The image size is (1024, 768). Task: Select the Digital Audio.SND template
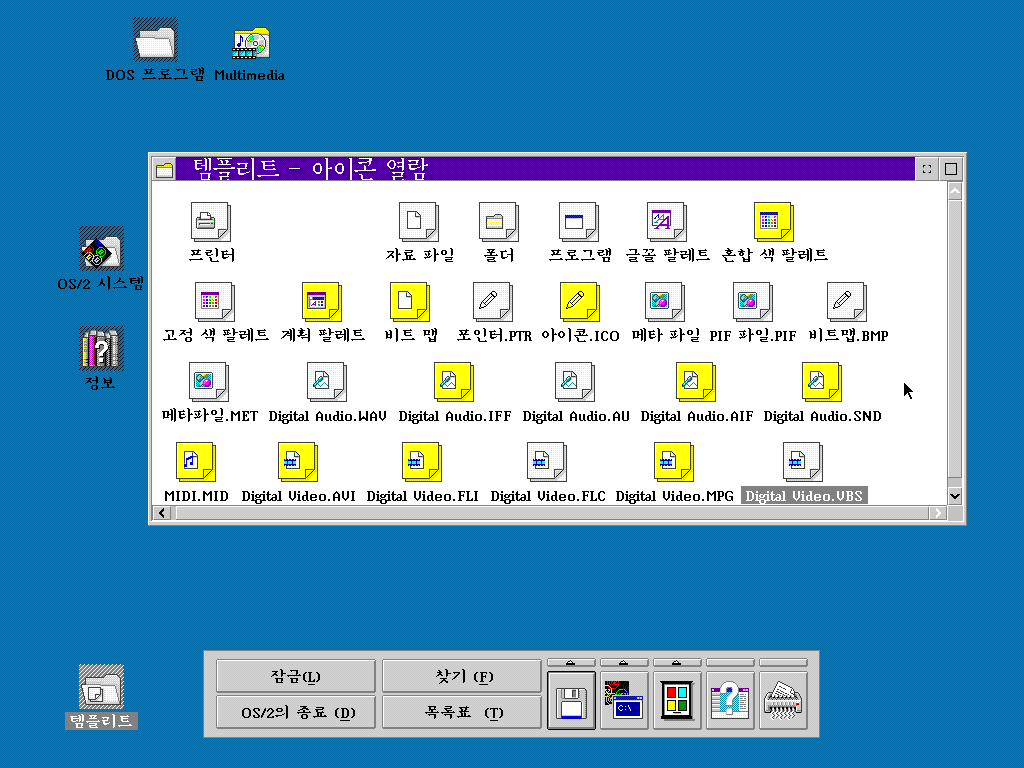822,382
